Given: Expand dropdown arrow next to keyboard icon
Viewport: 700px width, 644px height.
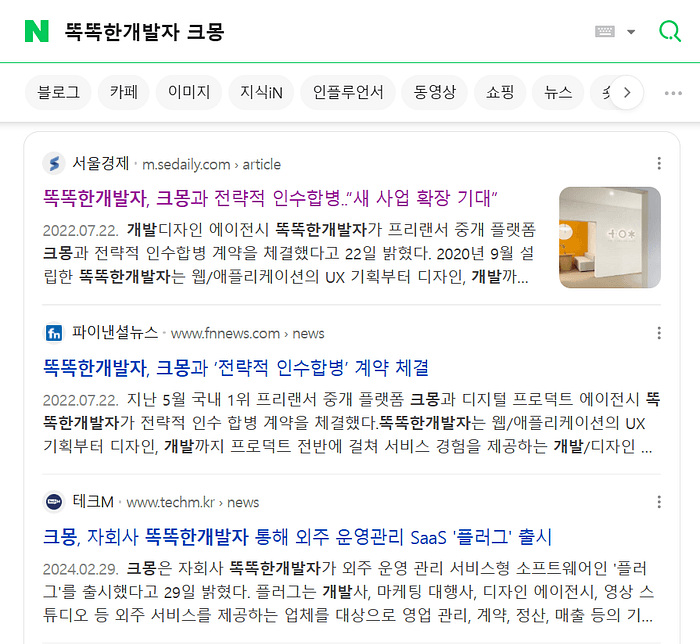Looking at the screenshot, I should [x=631, y=32].
